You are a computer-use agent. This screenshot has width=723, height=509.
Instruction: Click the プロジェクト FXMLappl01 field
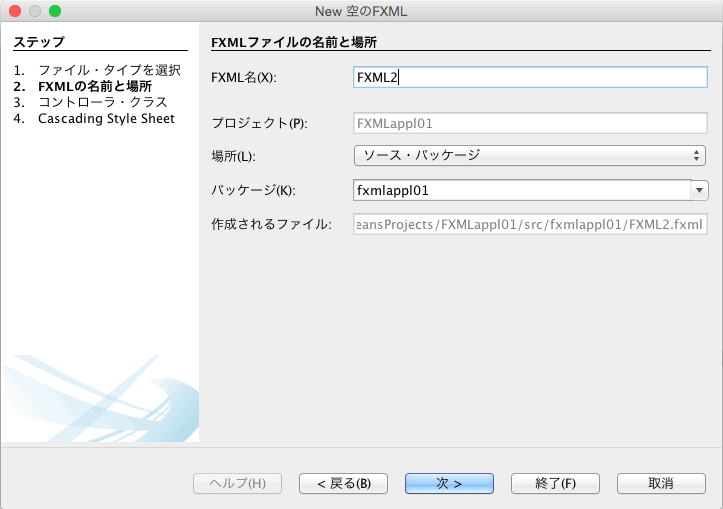(530, 123)
